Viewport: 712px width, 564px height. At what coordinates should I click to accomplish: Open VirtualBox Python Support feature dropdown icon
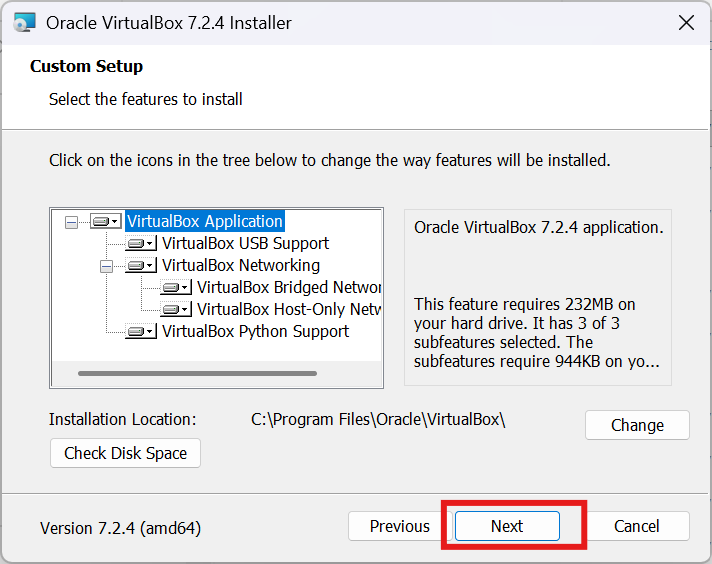click(141, 331)
